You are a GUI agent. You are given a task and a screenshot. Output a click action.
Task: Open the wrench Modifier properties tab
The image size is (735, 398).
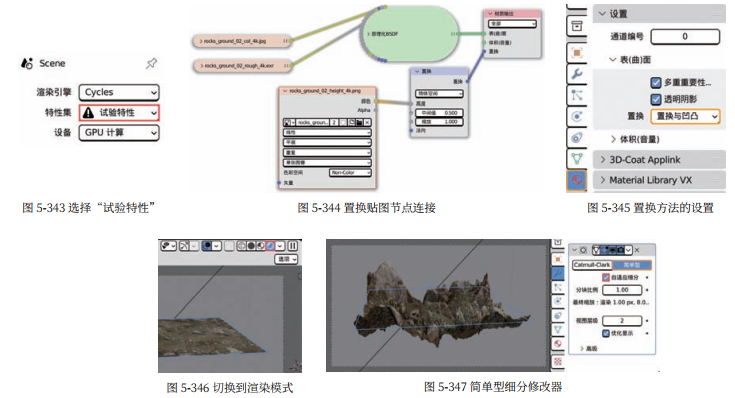pos(577,74)
